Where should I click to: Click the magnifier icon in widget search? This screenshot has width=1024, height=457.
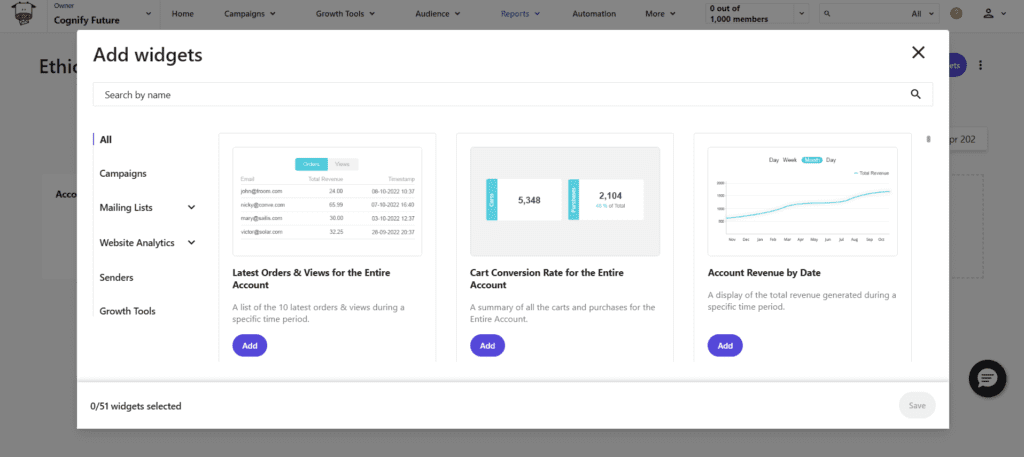[x=915, y=94]
